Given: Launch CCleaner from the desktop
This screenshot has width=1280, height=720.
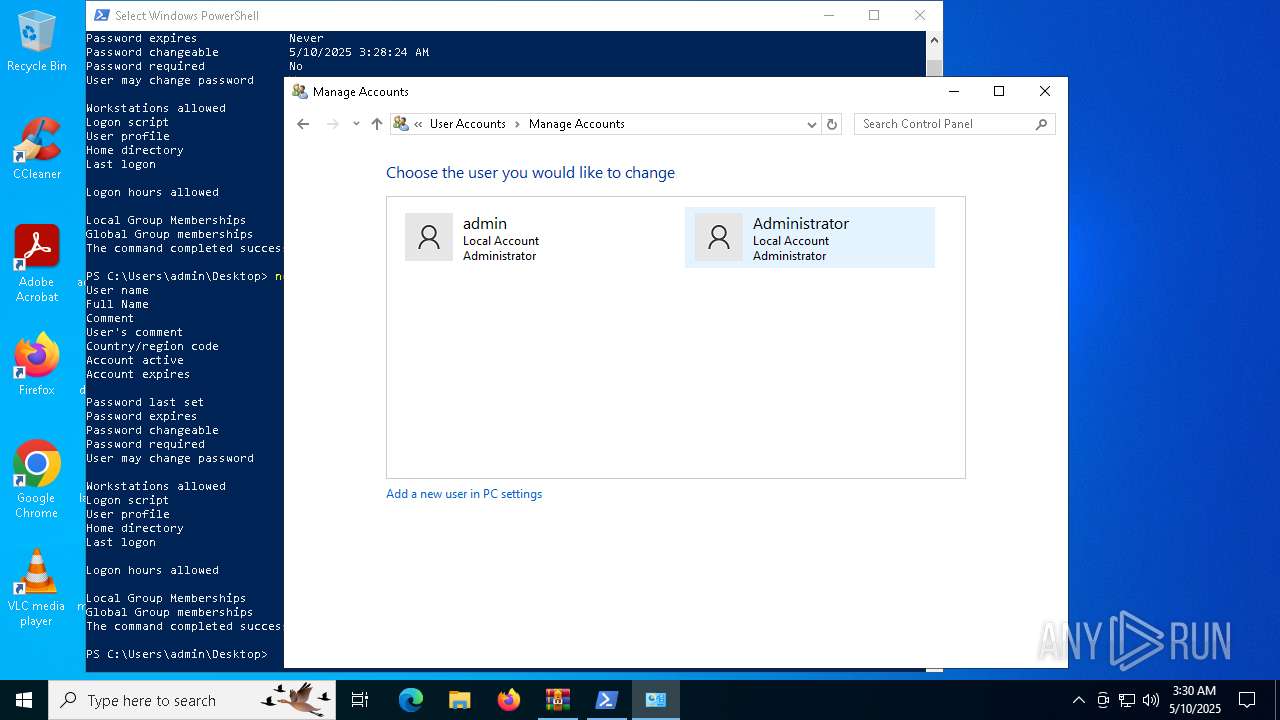Looking at the screenshot, I should 37,148.
